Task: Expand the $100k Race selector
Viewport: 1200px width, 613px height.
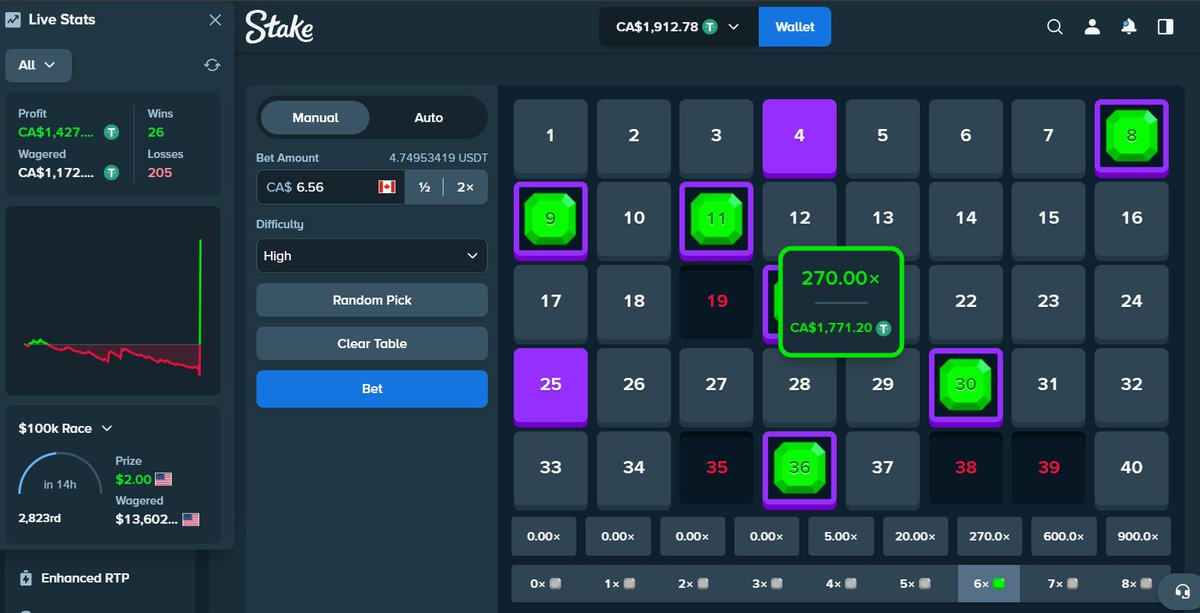Action: [x=64, y=428]
